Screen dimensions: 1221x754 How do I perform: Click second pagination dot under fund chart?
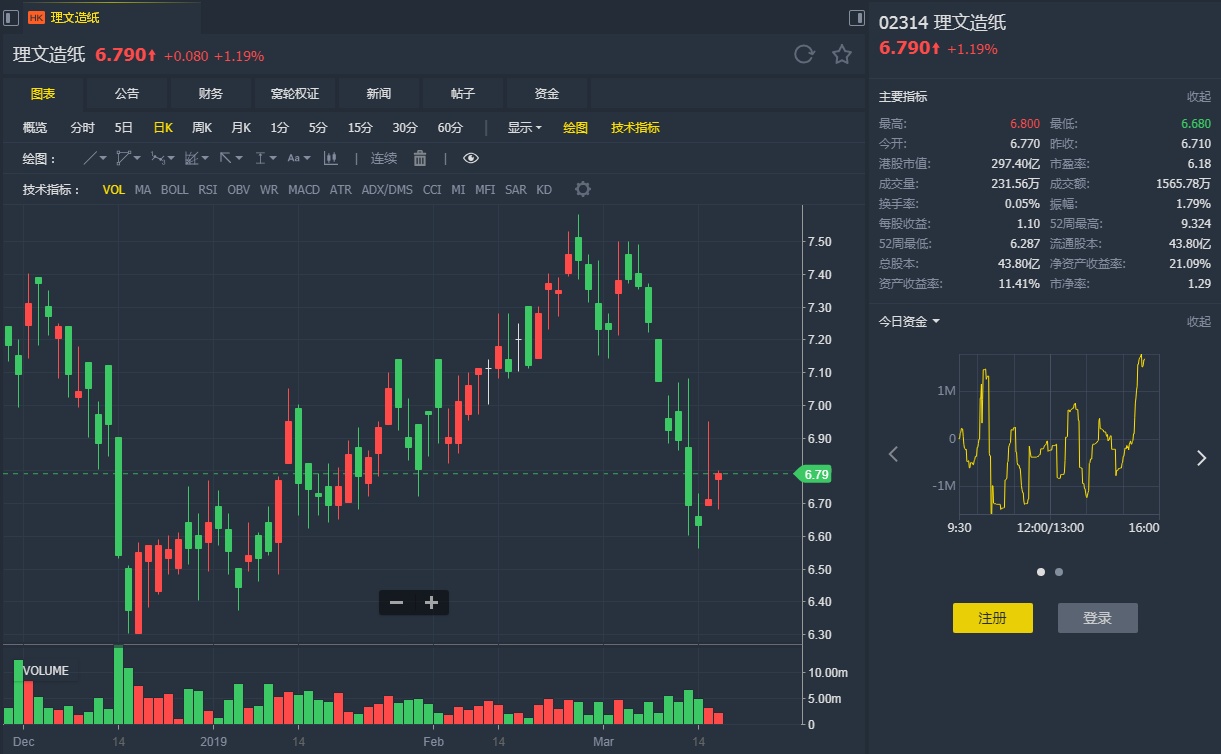point(1059,572)
